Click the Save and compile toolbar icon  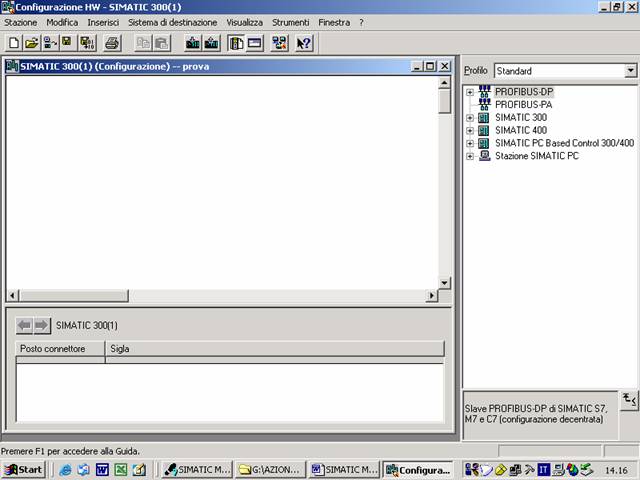[x=86, y=43]
